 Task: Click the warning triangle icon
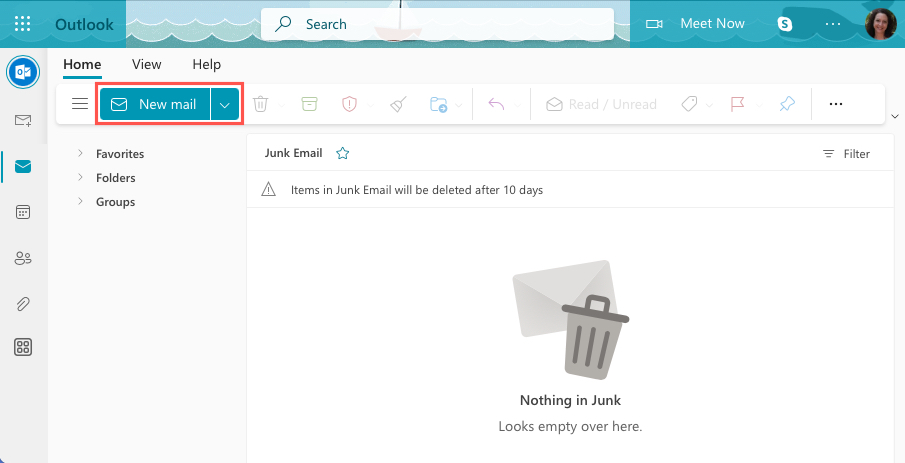268,189
